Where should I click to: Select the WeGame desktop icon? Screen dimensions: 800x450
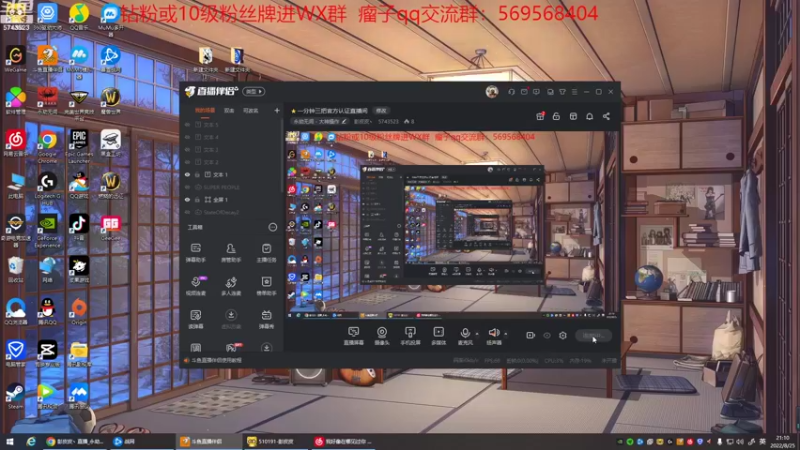pos(15,59)
